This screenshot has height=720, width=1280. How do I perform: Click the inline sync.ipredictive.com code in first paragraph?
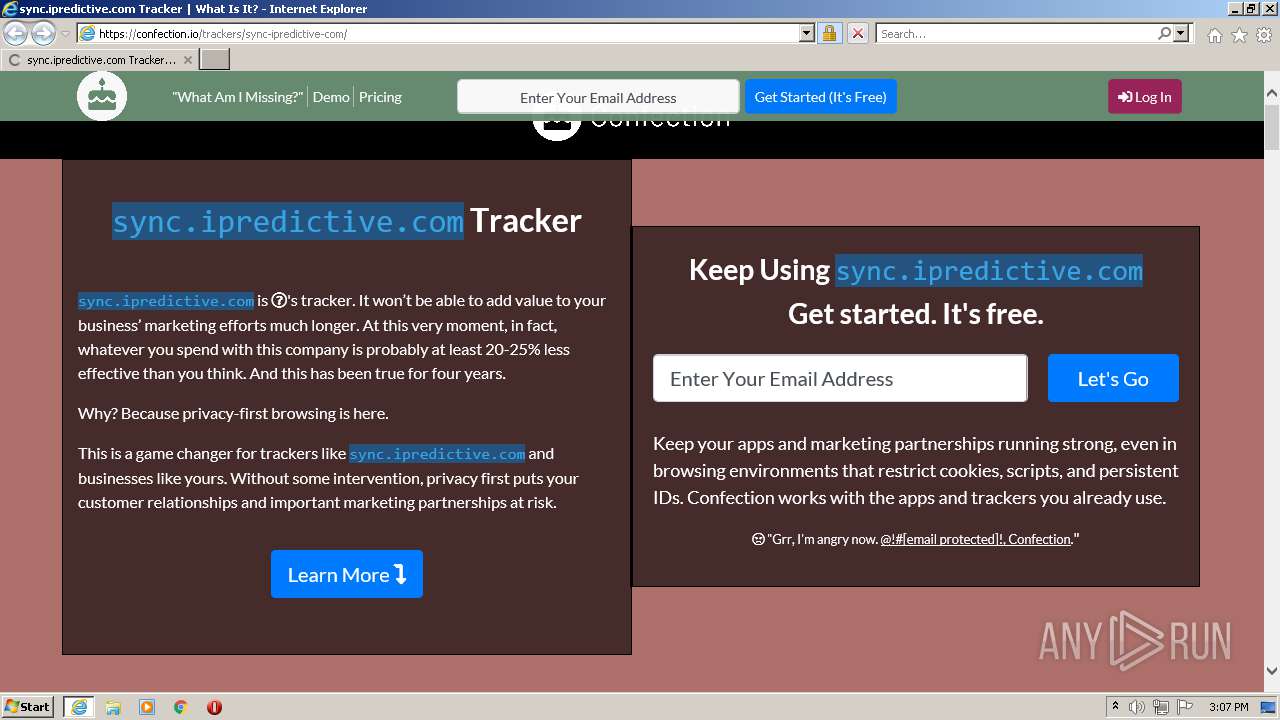[x=166, y=301]
